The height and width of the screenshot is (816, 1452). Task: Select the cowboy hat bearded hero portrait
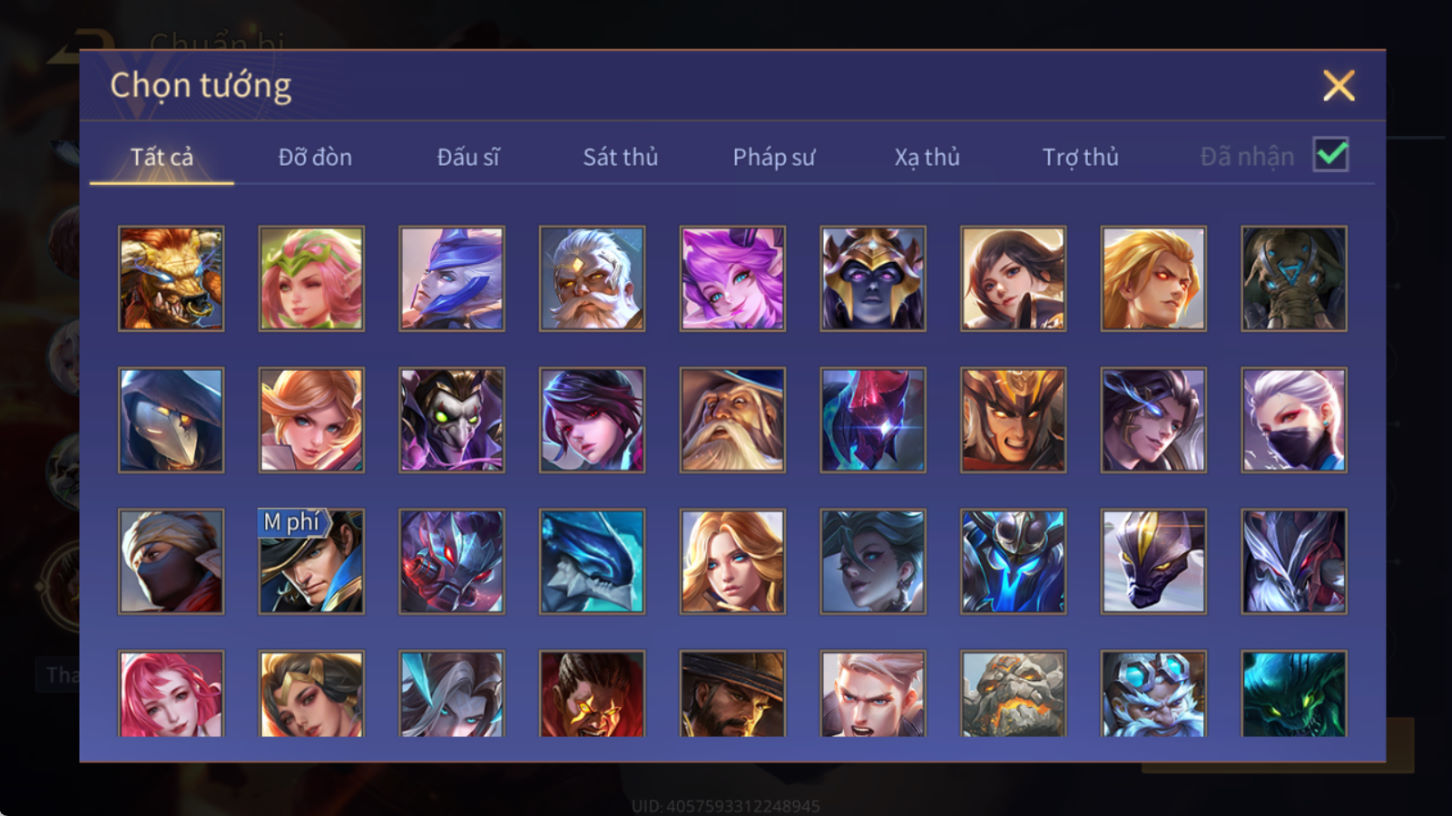click(732, 694)
